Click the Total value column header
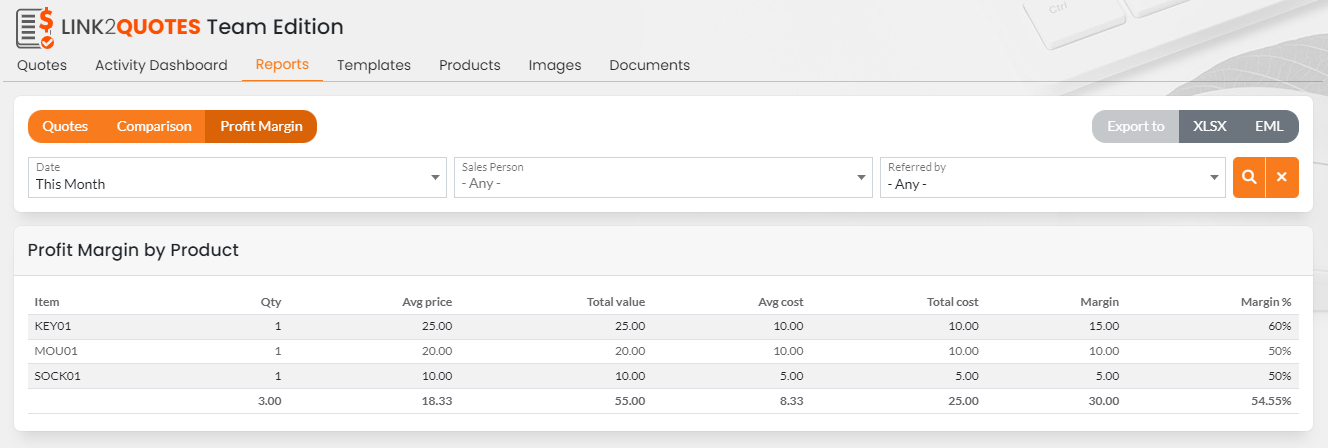 [616, 301]
